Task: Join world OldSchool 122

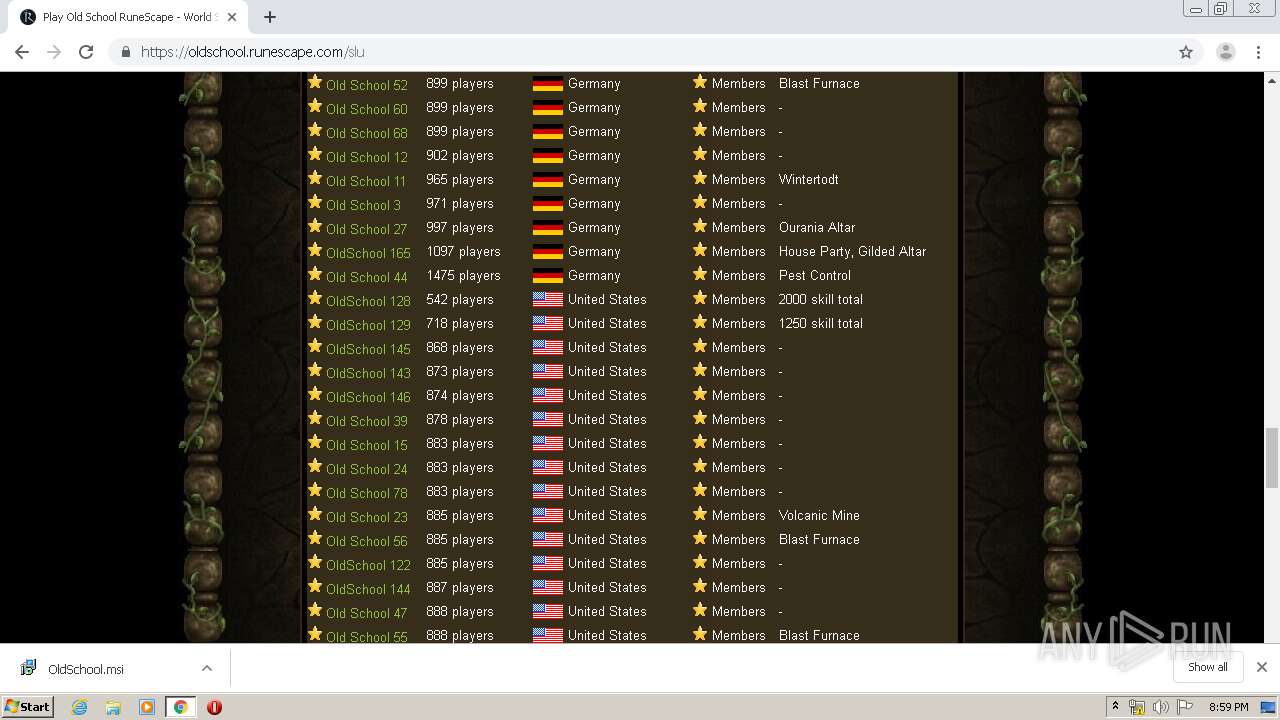Action: pyautogui.click(x=368, y=565)
